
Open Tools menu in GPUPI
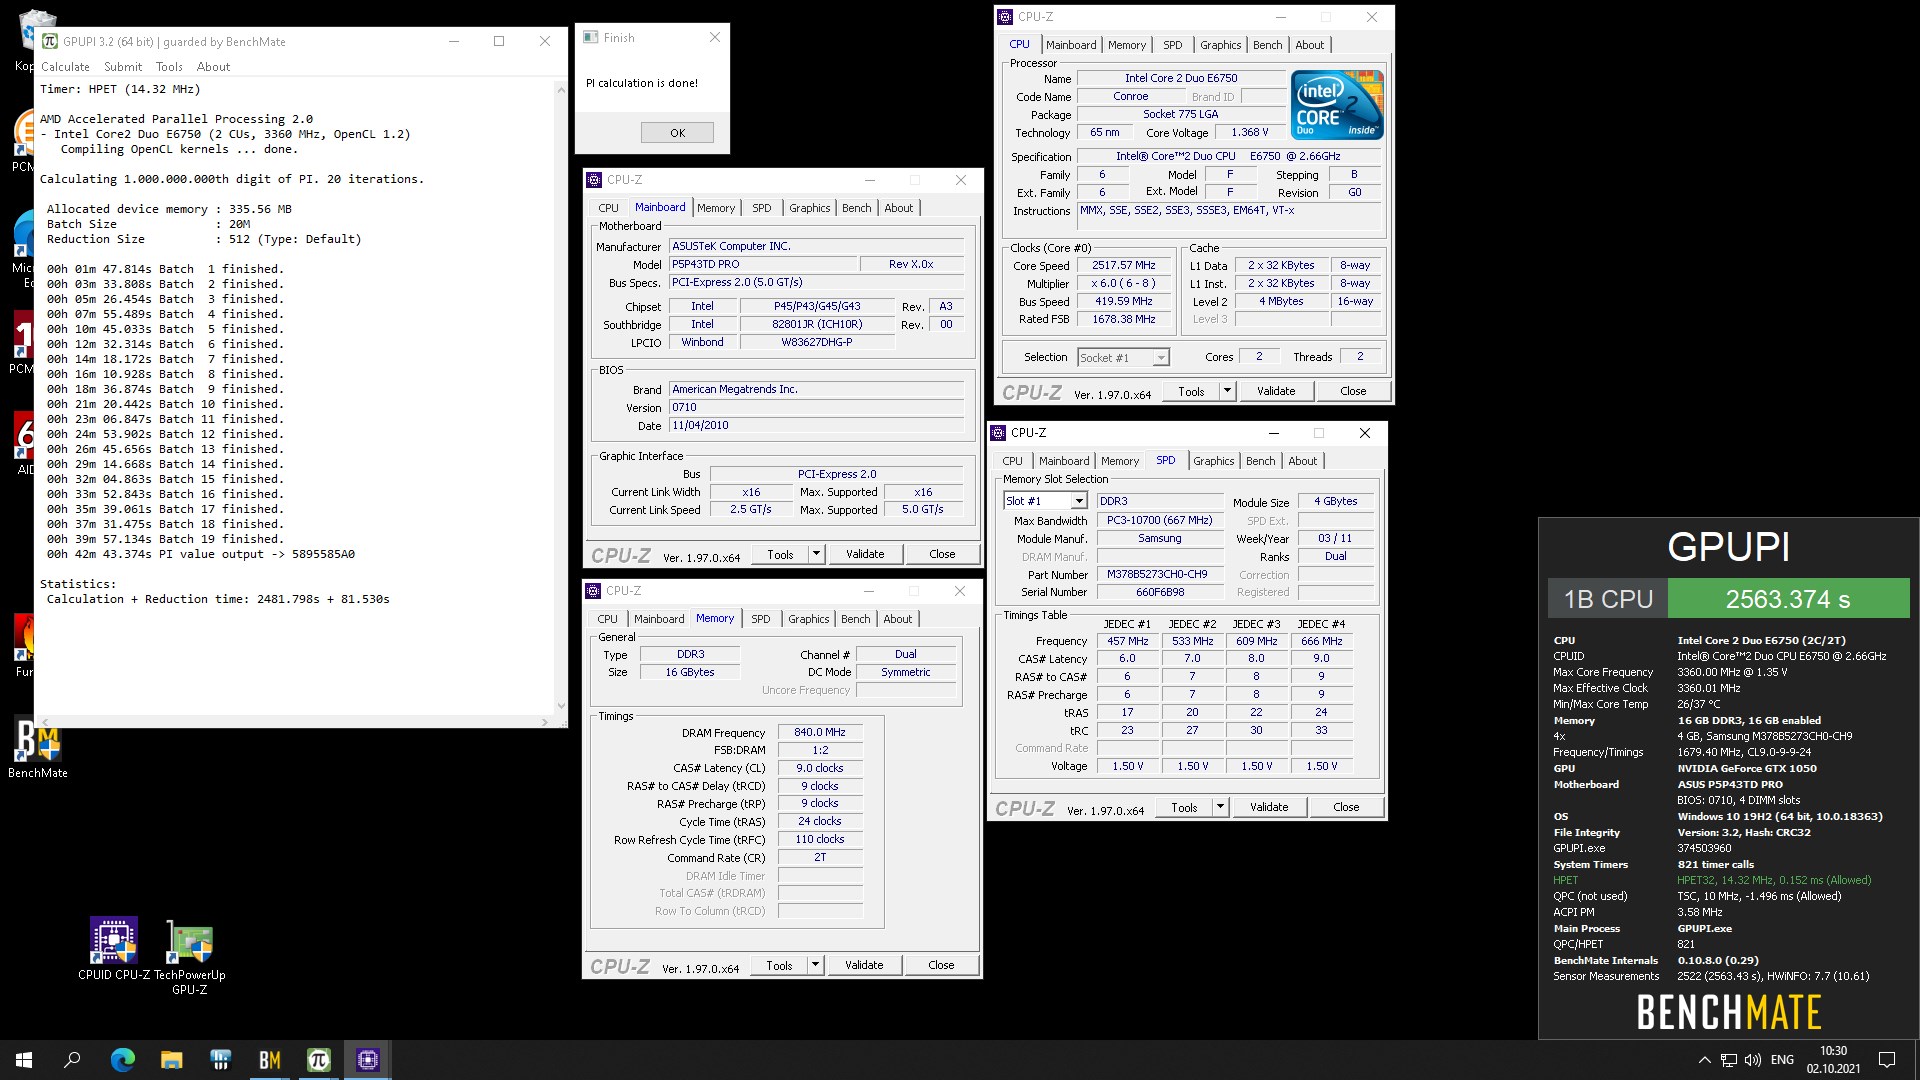(169, 67)
